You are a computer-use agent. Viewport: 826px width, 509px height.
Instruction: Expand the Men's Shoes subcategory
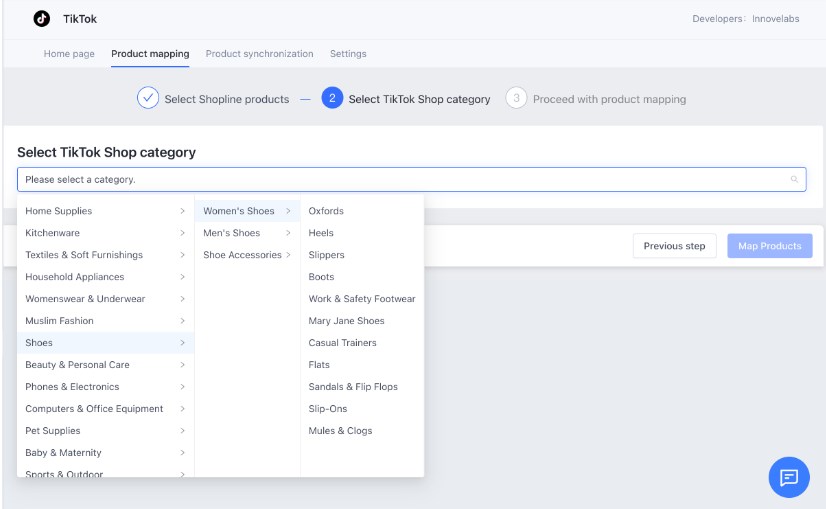point(246,233)
